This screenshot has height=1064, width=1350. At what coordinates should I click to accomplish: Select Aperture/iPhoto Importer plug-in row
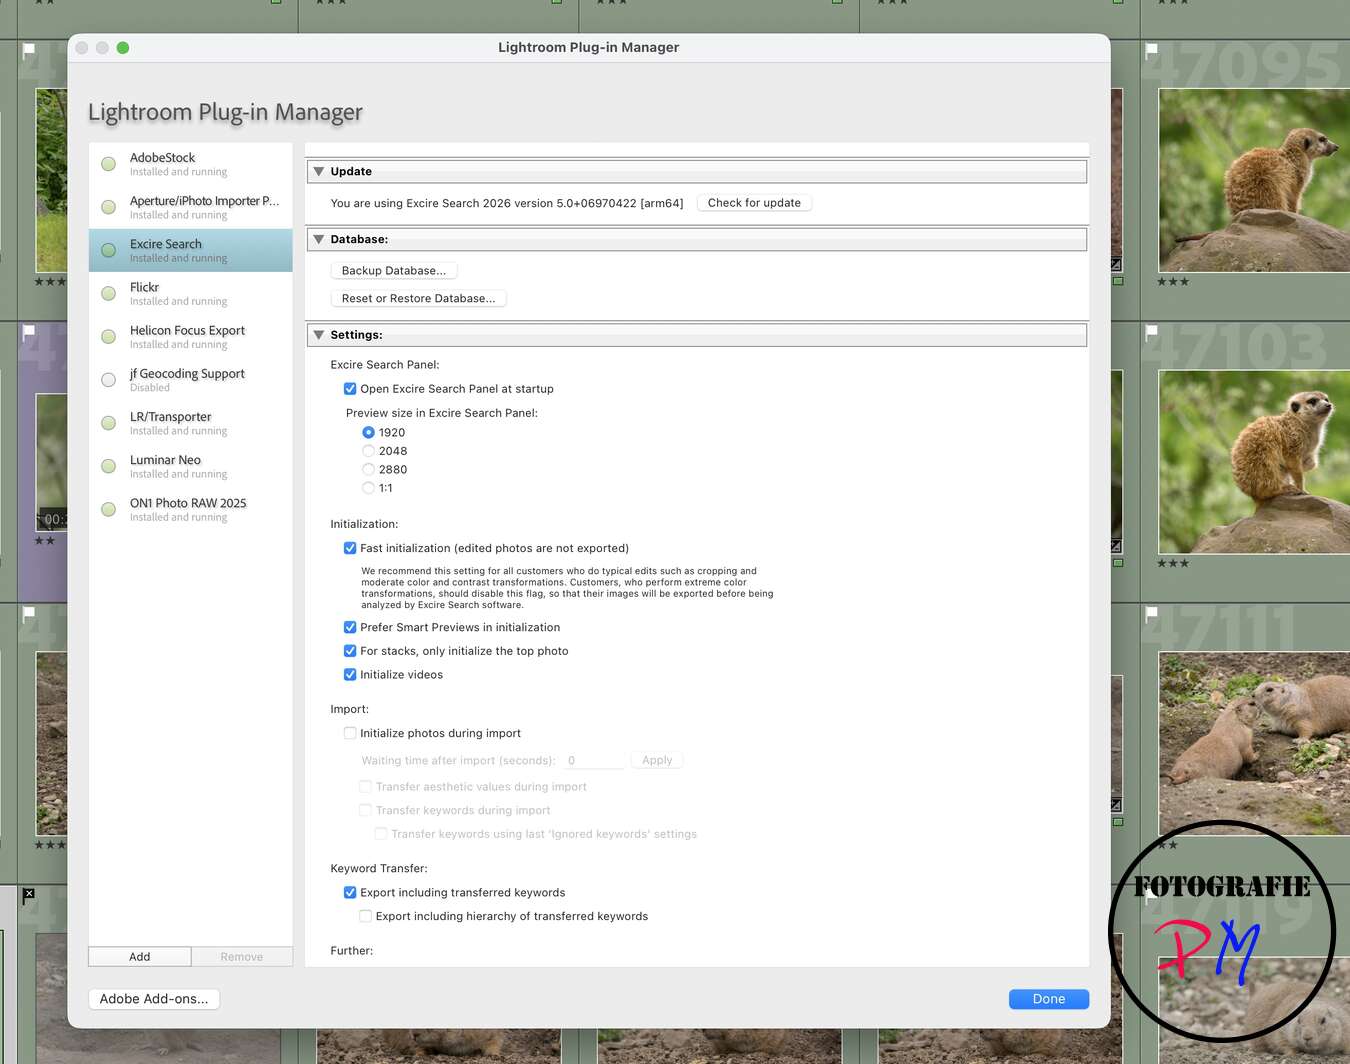(x=190, y=207)
